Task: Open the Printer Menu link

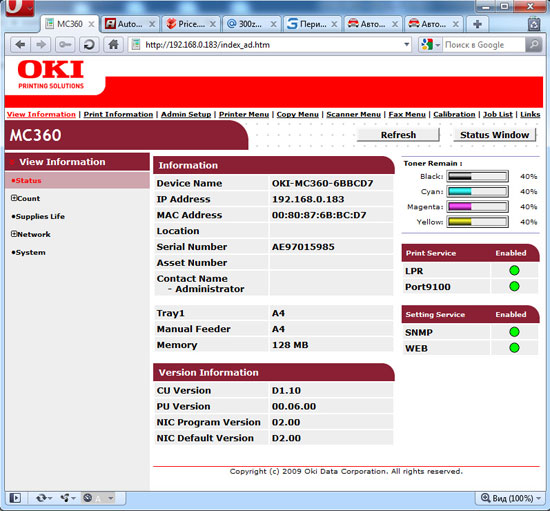Action: 244,114
